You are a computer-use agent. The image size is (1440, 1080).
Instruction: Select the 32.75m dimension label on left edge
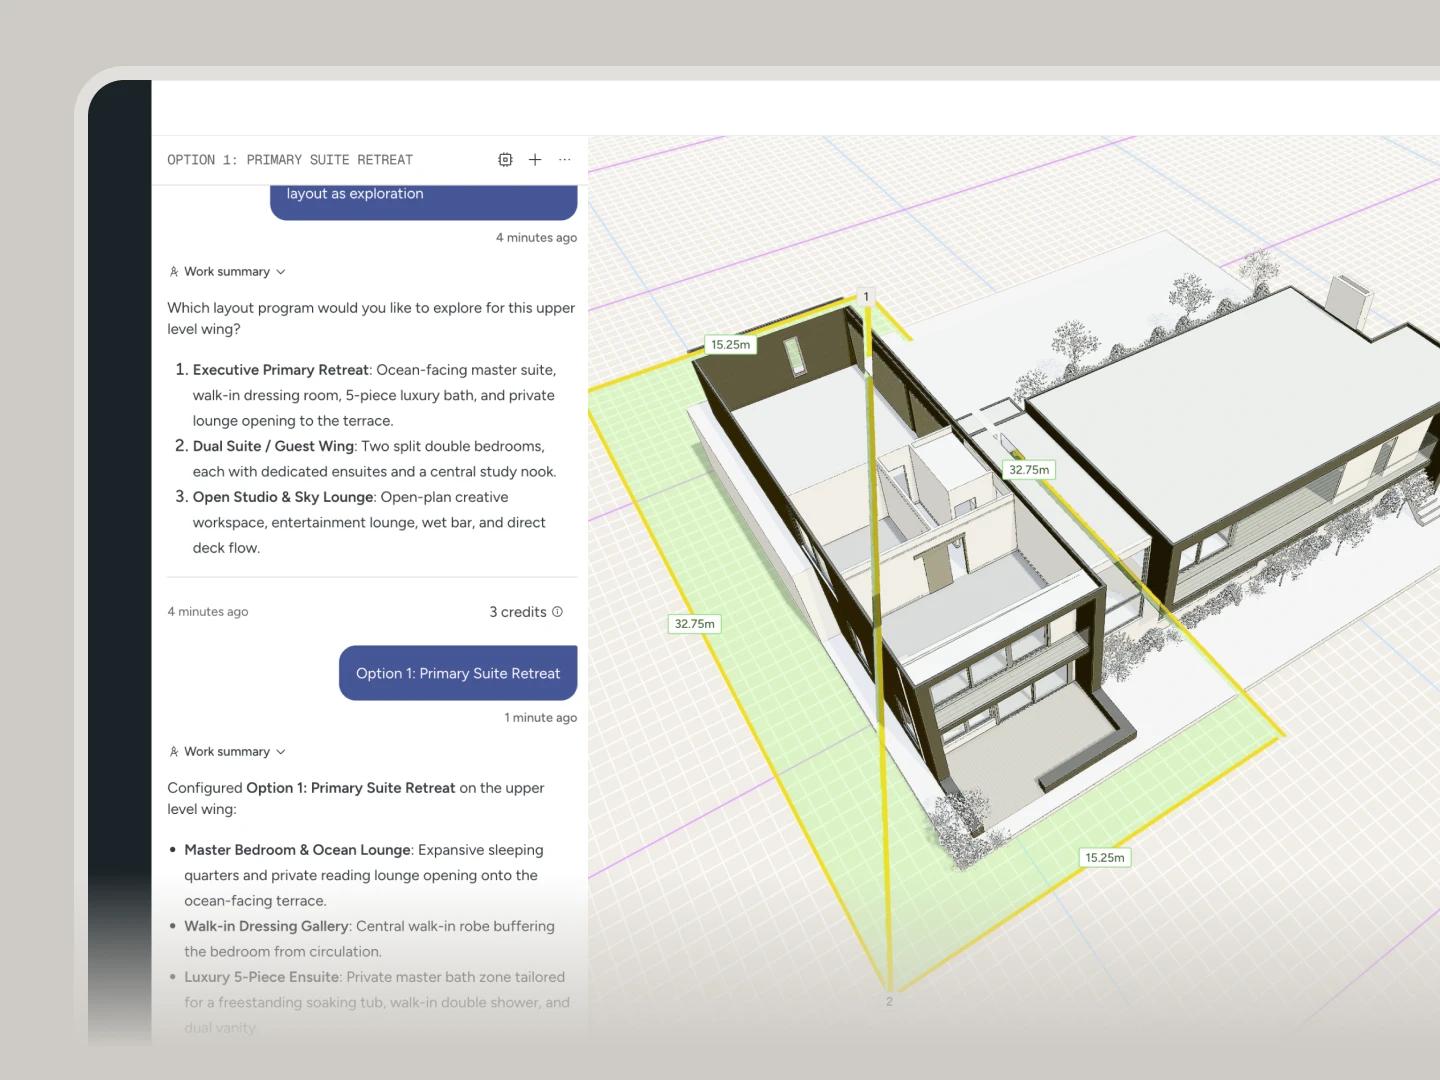694,624
